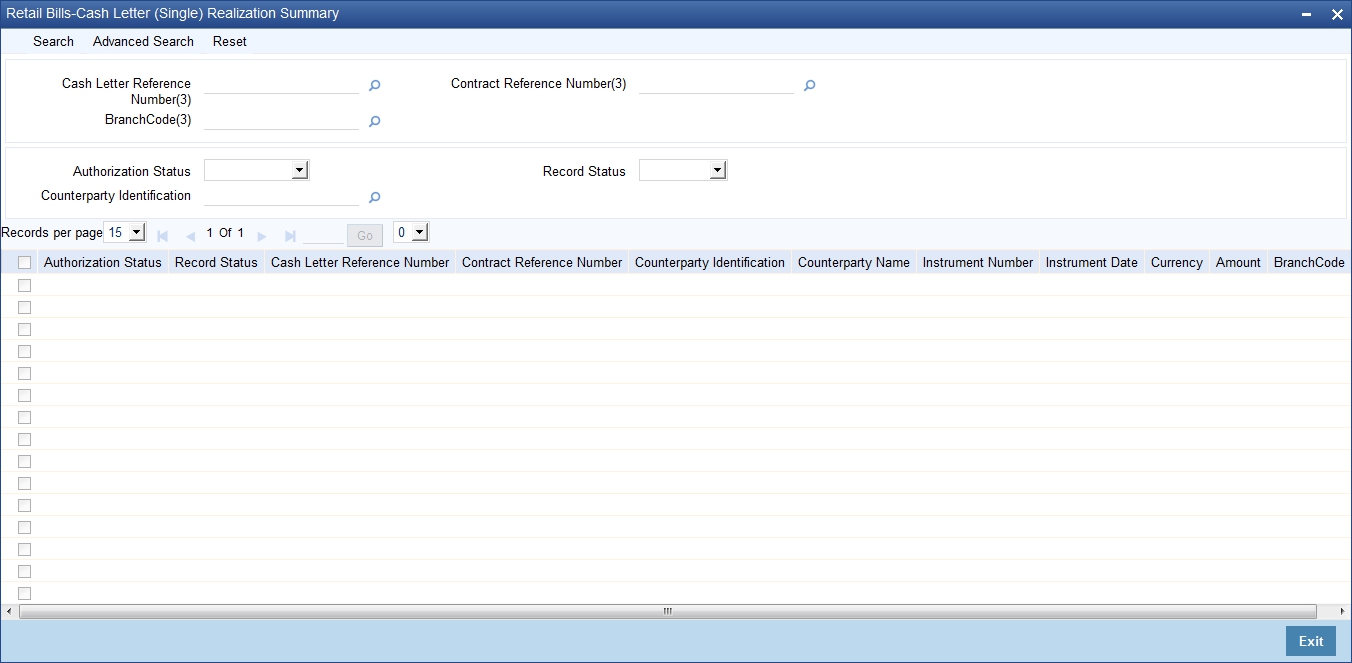Click the Counterparty Identification input field
This screenshot has width=1352, height=663.
pyautogui.click(x=281, y=197)
